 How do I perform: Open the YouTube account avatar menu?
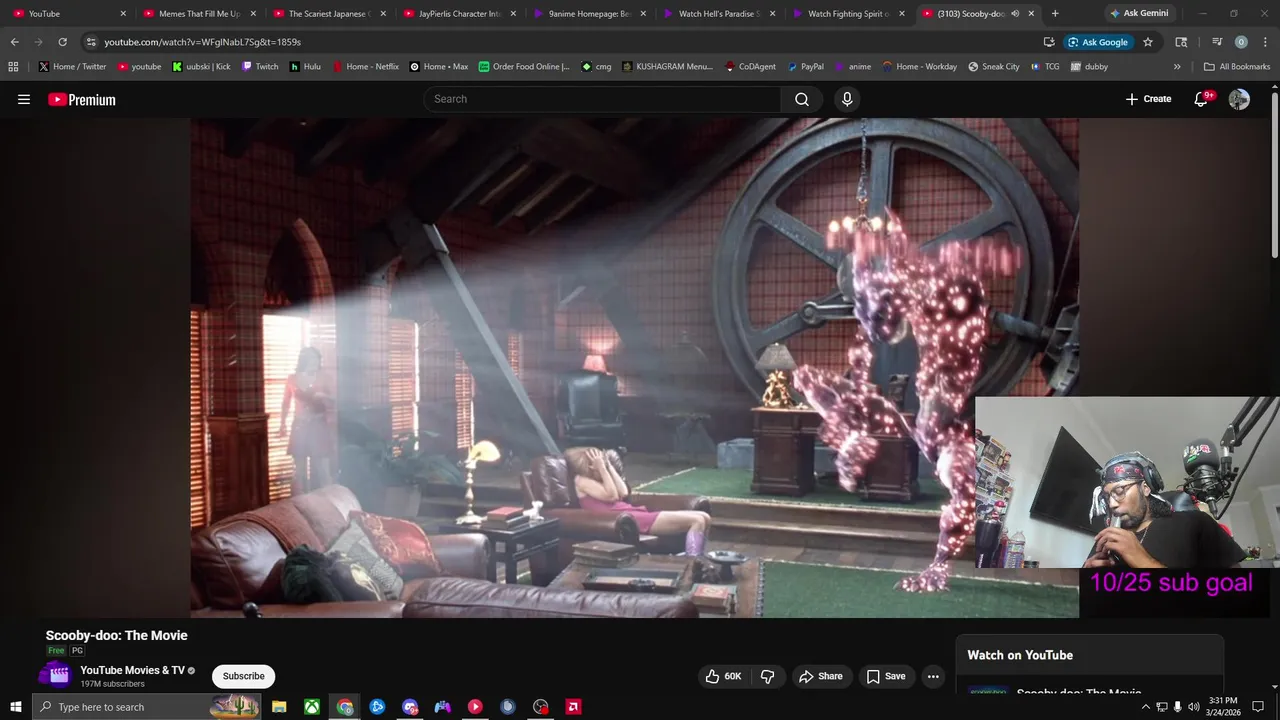1239,99
